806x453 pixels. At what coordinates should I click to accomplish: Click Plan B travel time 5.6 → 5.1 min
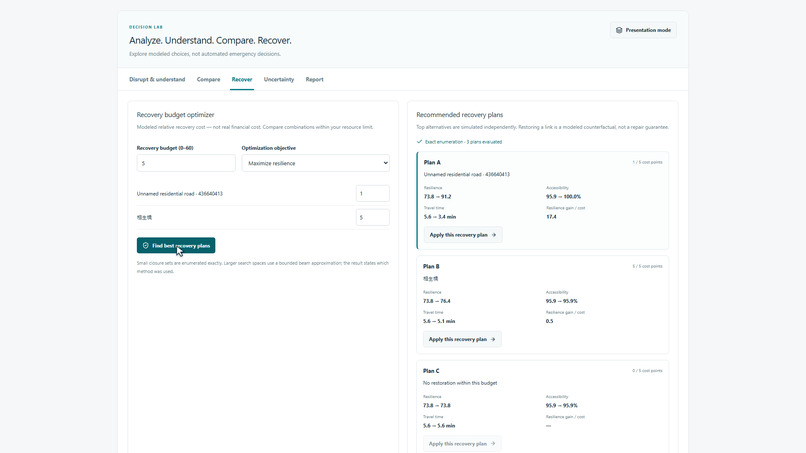pyautogui.click(x=439, y=321)
